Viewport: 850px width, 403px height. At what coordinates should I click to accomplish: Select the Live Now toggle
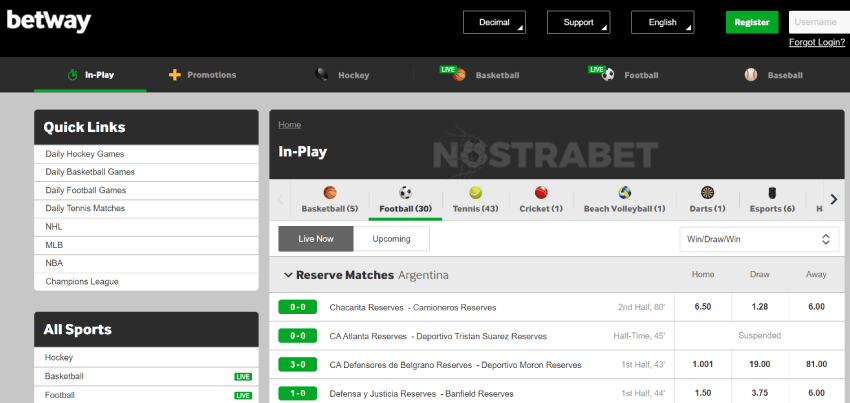pos(315,239)
